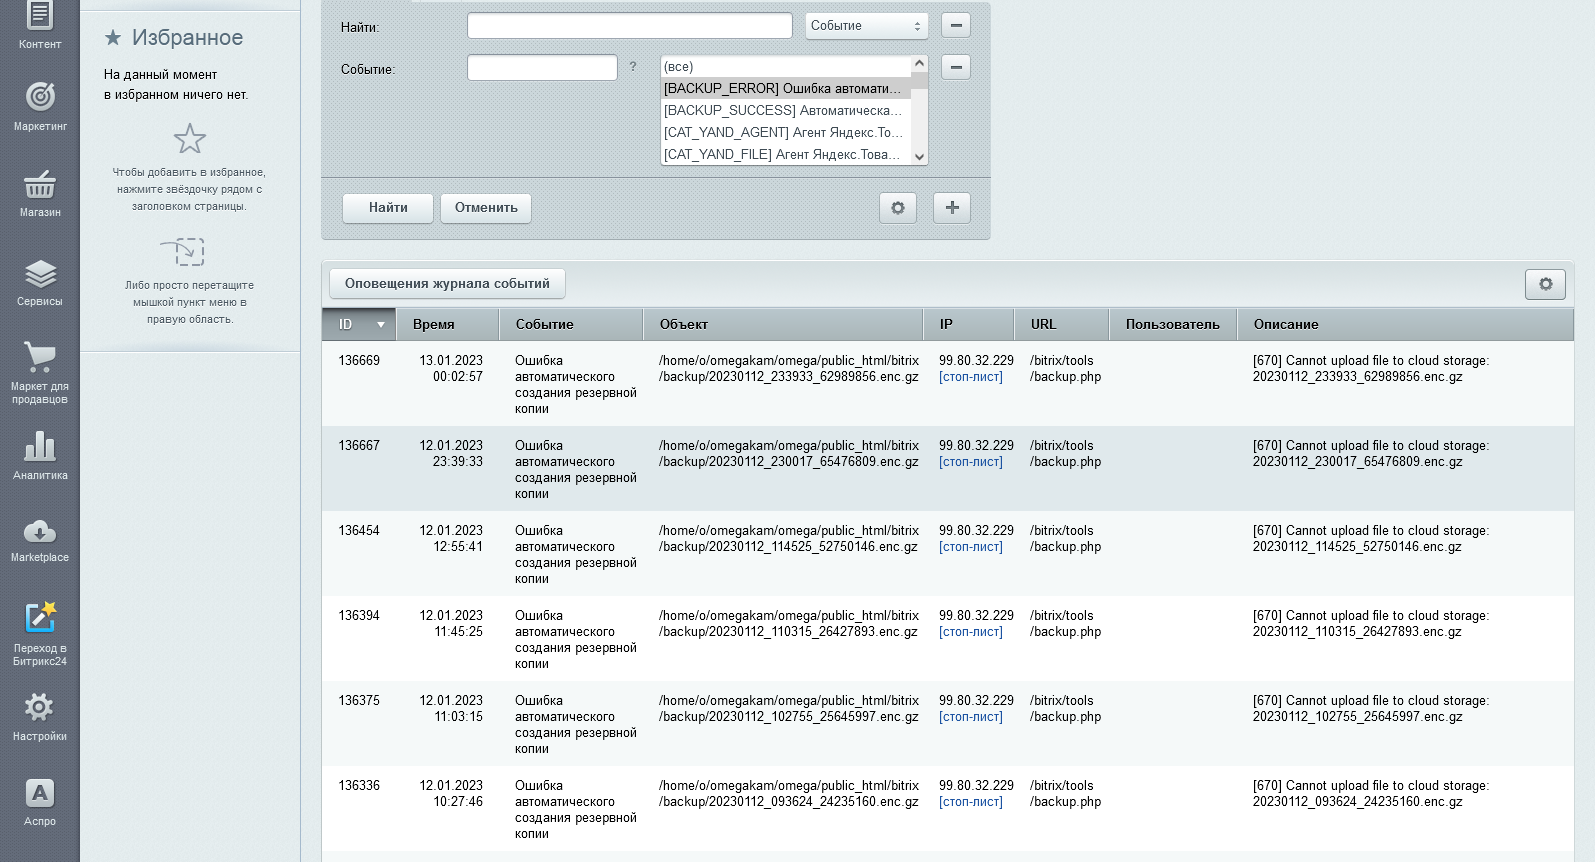
Task: Click the filter settings gear button
Action: point(898,208)
